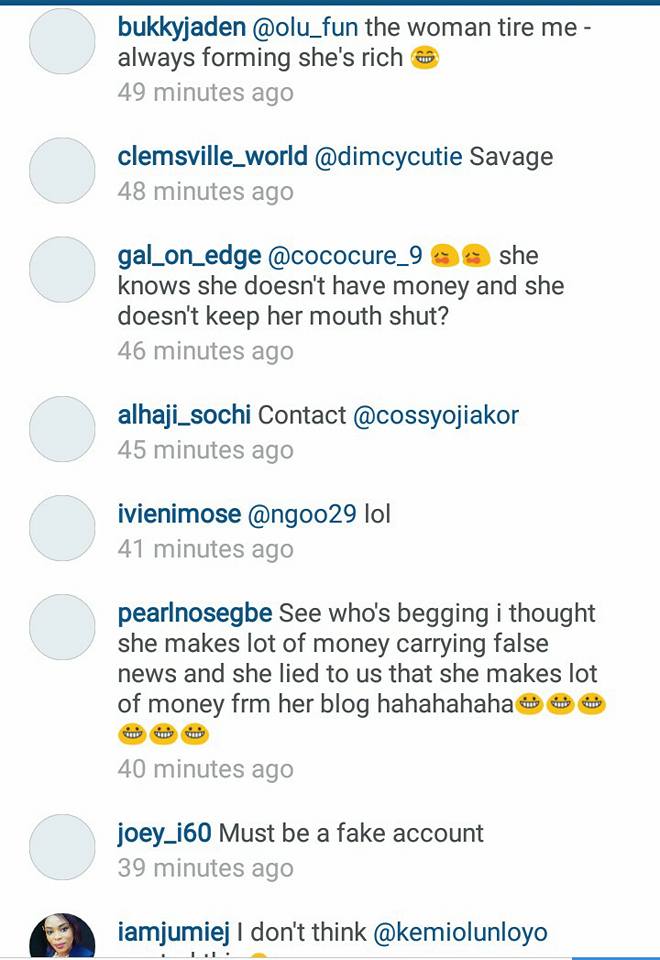Open gal_on_edge's avatar picture
The image size is (660, 960).
(x=62, y=269)
